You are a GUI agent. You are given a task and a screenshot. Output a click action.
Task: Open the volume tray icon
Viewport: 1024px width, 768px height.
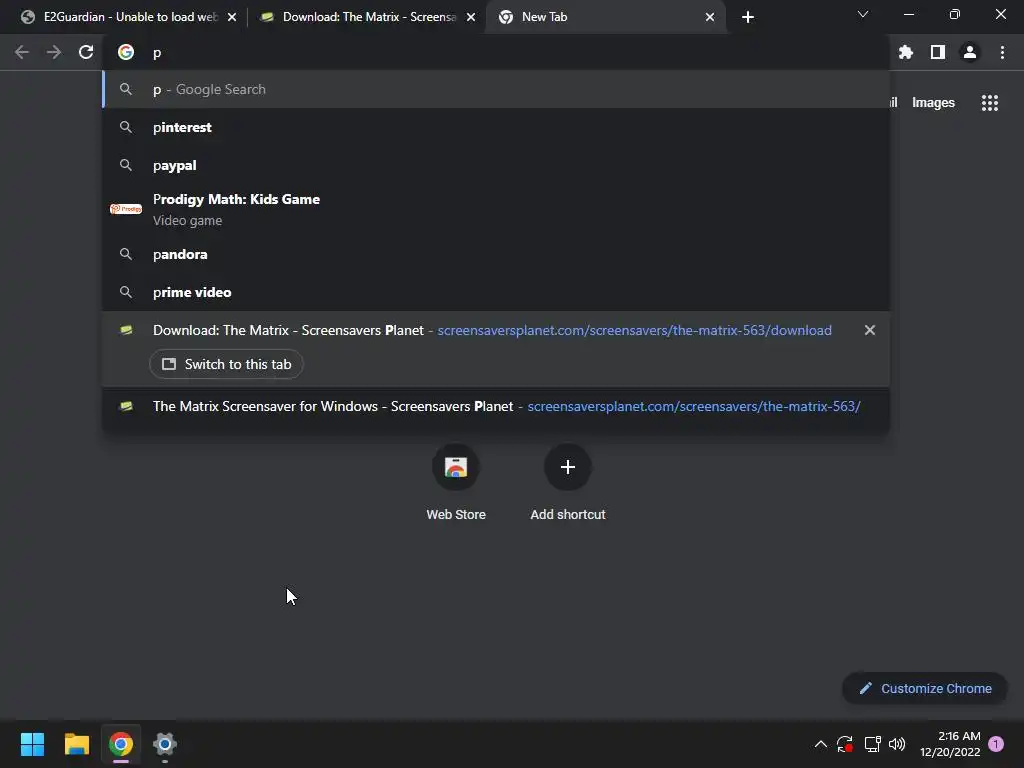(x=897, y=744)
